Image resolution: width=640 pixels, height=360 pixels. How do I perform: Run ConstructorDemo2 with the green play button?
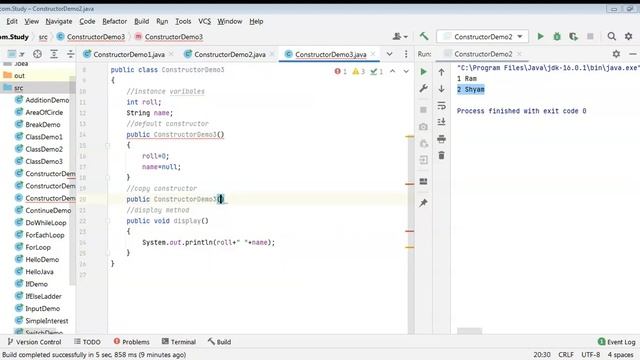tap(540, 36)
